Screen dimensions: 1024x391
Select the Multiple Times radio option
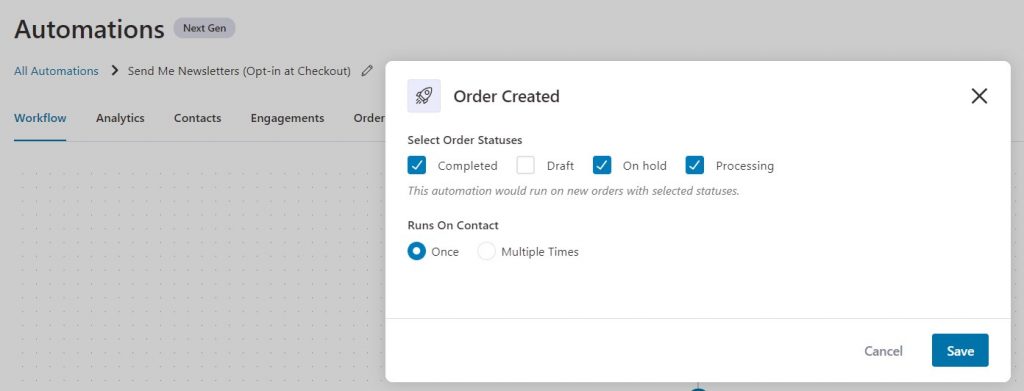coord(487,251)
